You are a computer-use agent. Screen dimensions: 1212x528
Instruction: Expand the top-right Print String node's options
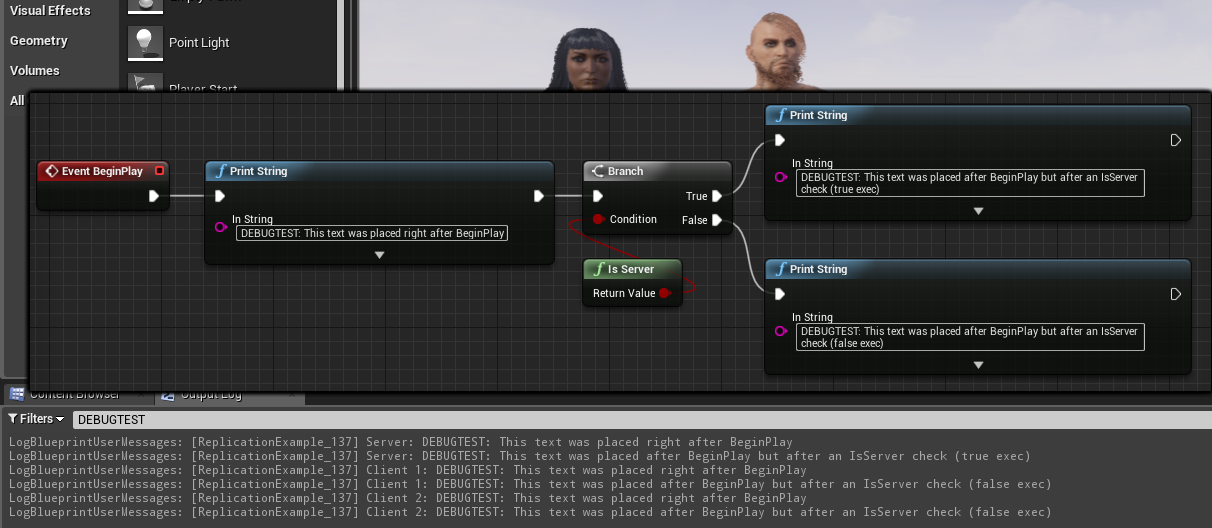[978, 211]
